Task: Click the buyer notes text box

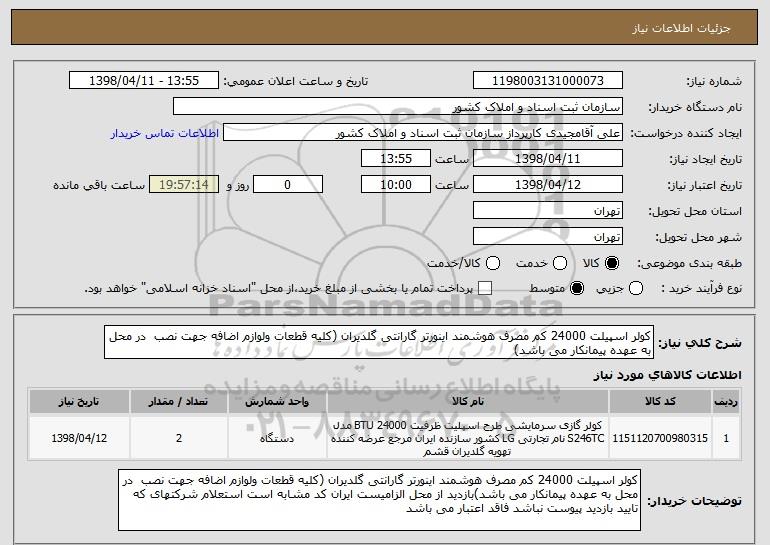Action: [x=379, y=500]
